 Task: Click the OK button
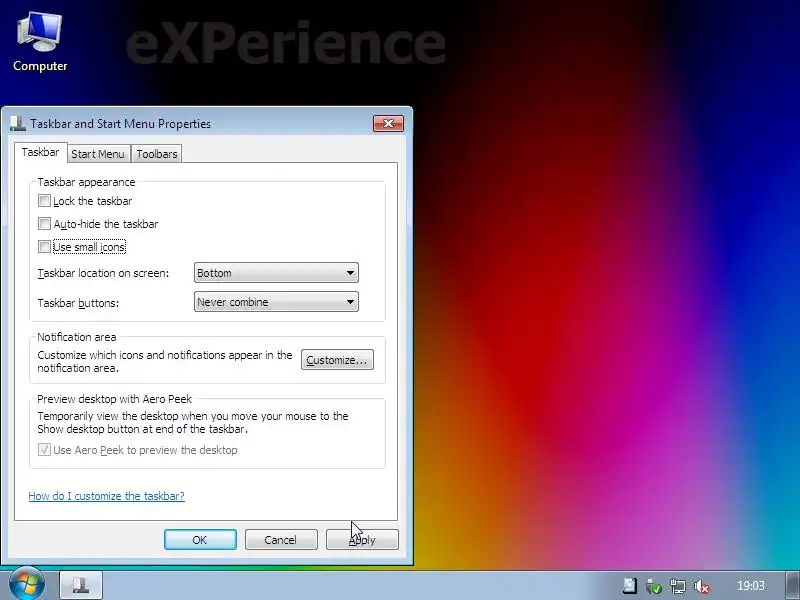click(200, 540)
